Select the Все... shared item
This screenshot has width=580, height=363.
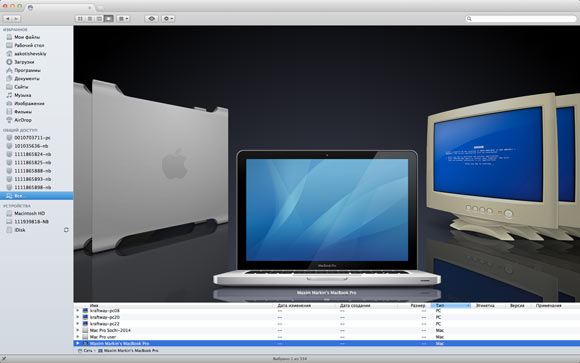click(36, 196)
